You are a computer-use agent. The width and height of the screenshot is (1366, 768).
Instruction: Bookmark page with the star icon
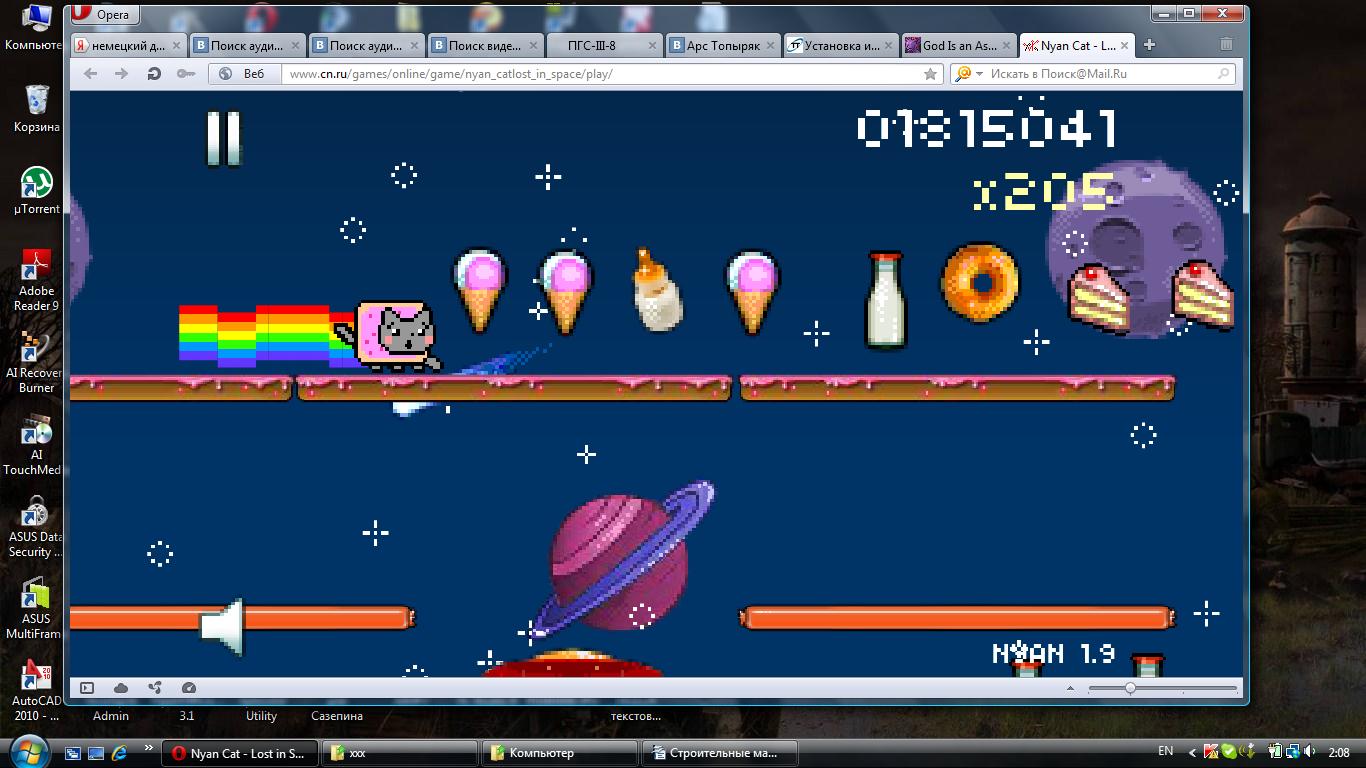click(x=930, y=74)
